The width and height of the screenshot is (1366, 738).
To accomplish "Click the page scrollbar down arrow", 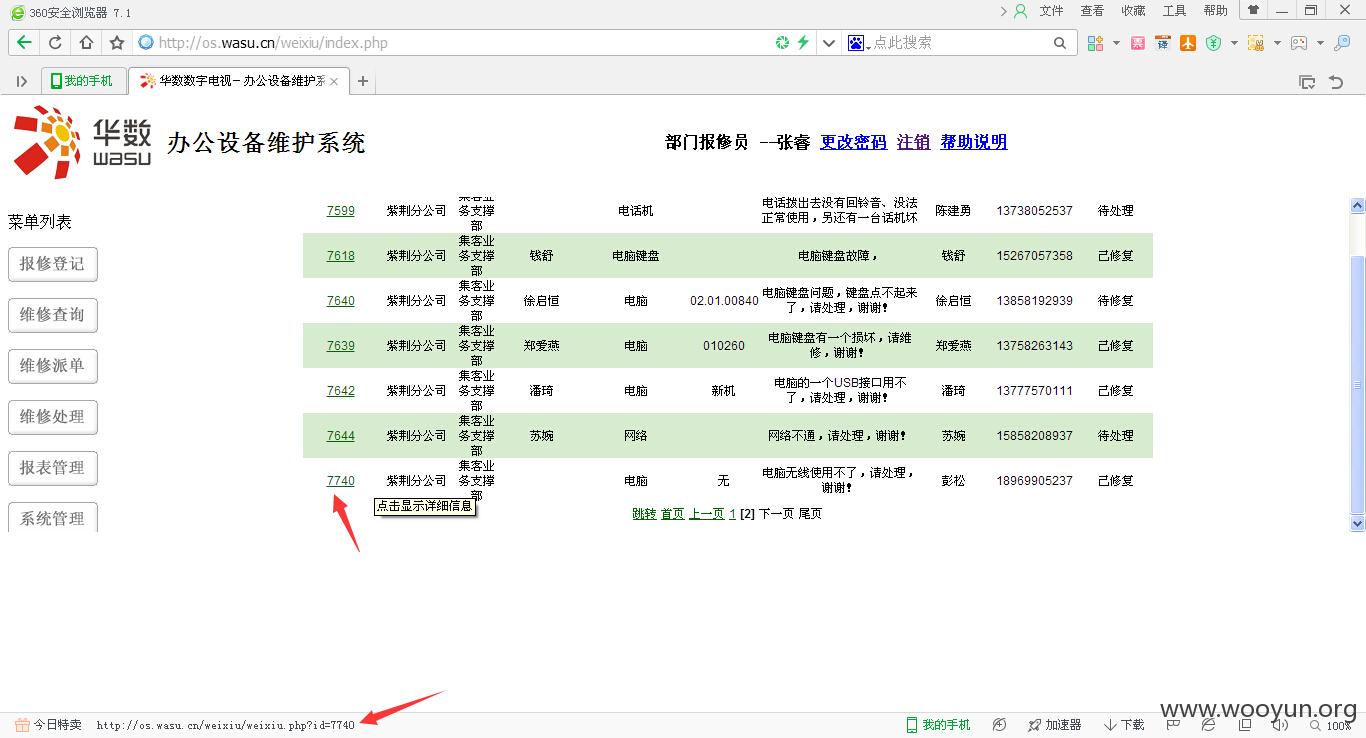I will 1357,523.
